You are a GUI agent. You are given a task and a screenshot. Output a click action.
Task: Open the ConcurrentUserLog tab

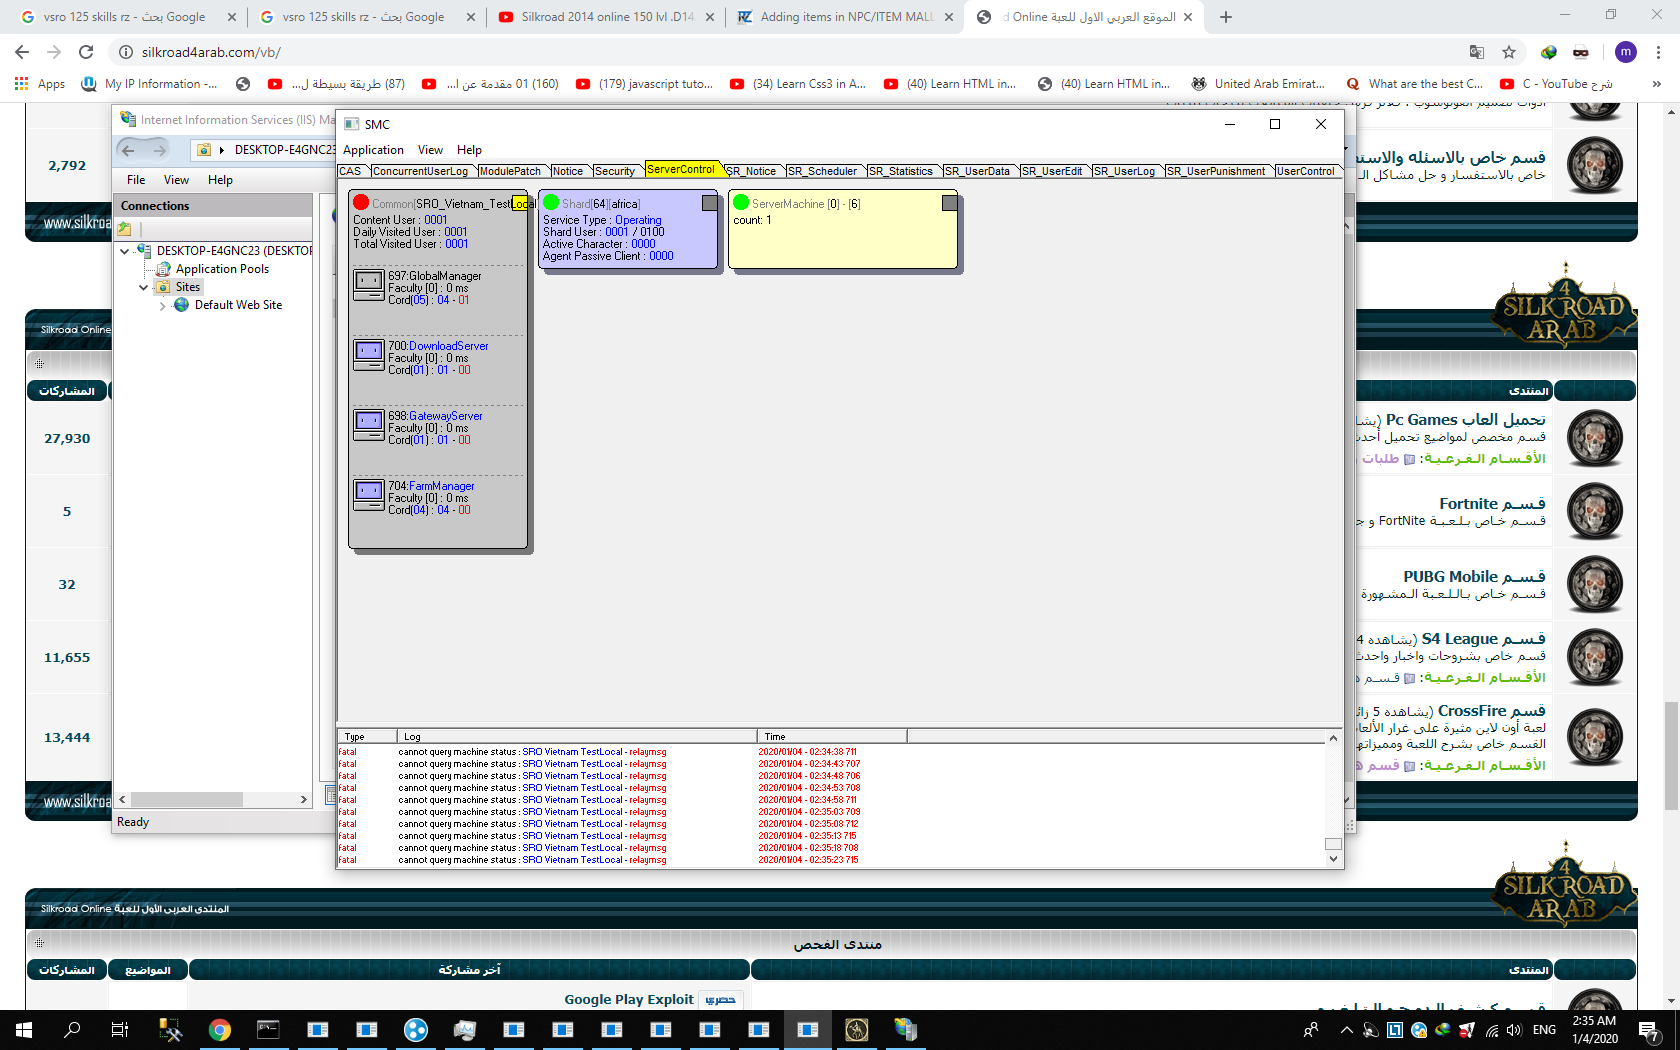point(420,171)
